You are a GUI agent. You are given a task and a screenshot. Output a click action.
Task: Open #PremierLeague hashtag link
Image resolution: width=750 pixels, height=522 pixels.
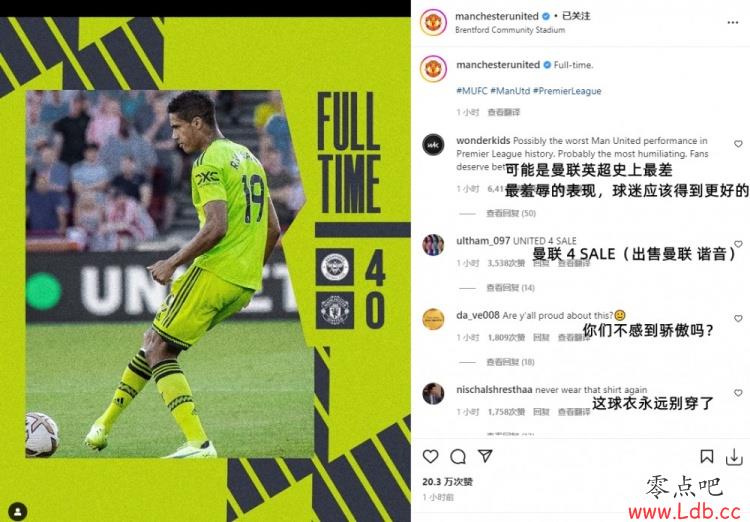tap(567, 91)
